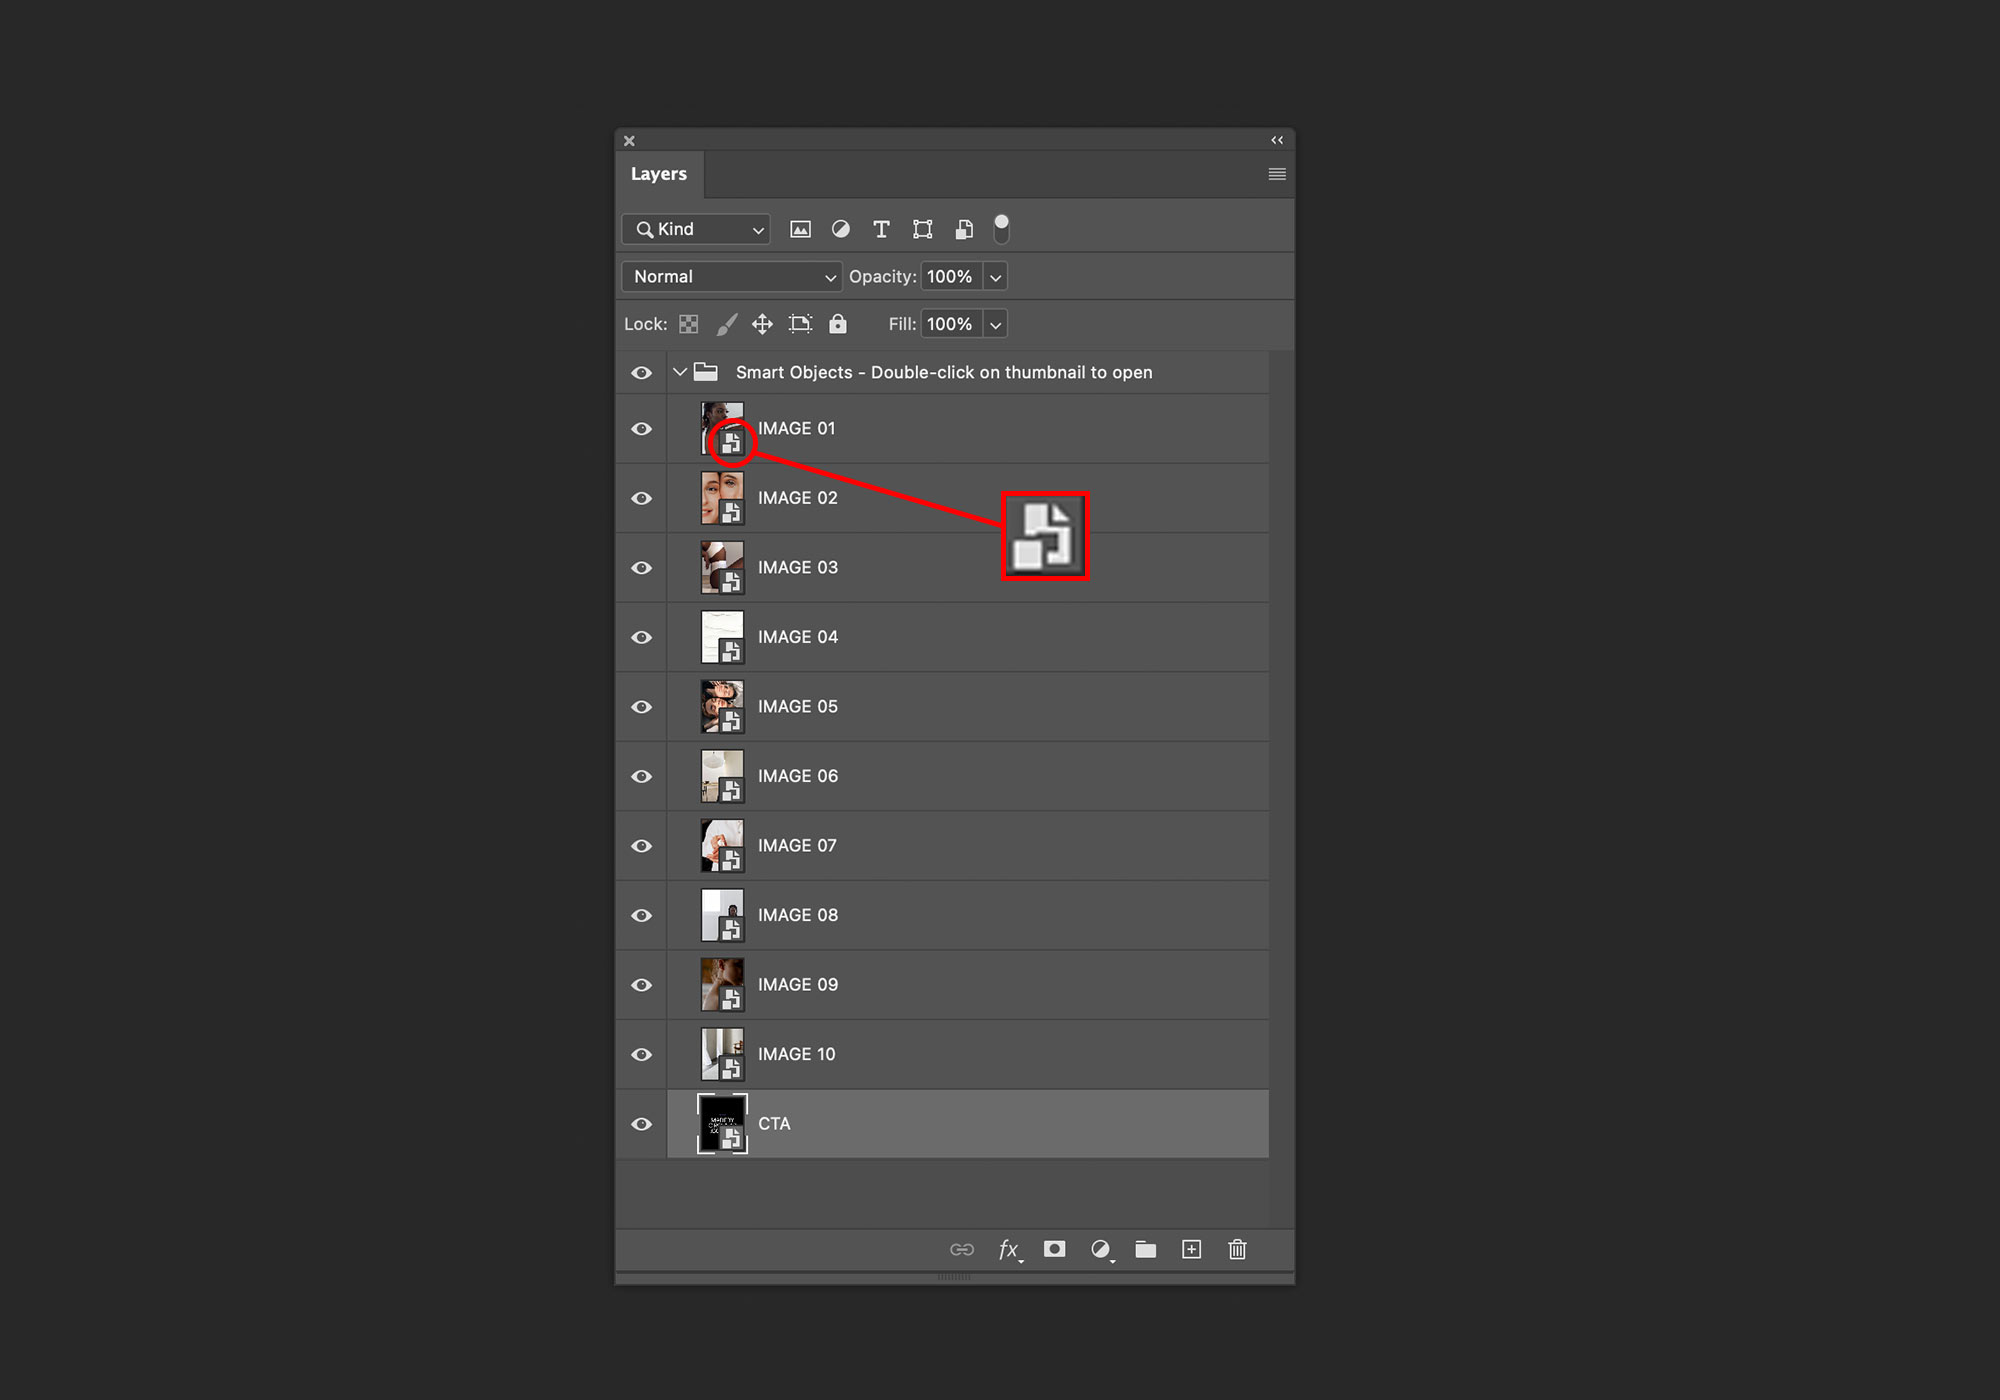Collapse the Smart Objects group

click(680, 372)
